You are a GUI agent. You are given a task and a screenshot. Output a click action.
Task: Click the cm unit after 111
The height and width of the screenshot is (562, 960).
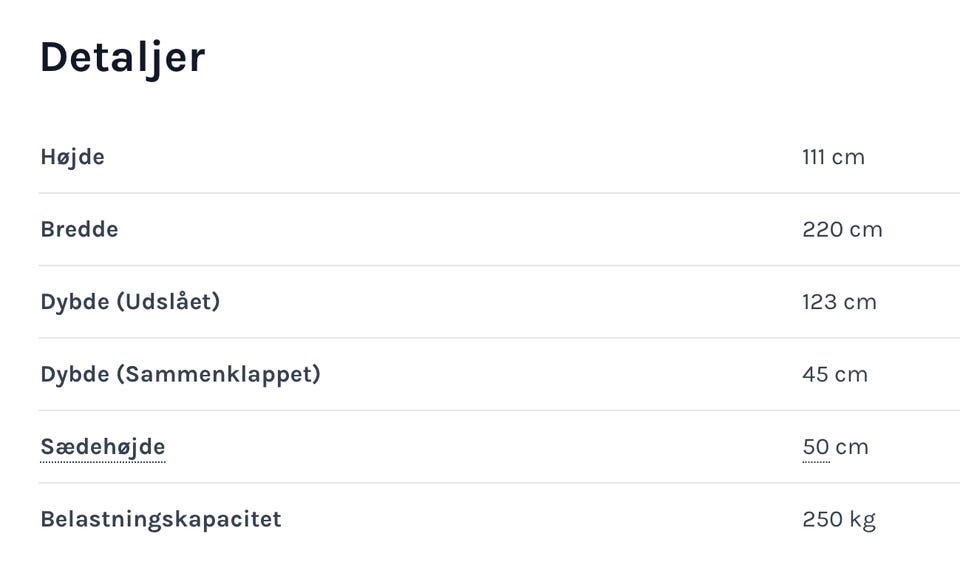(848, 157)
